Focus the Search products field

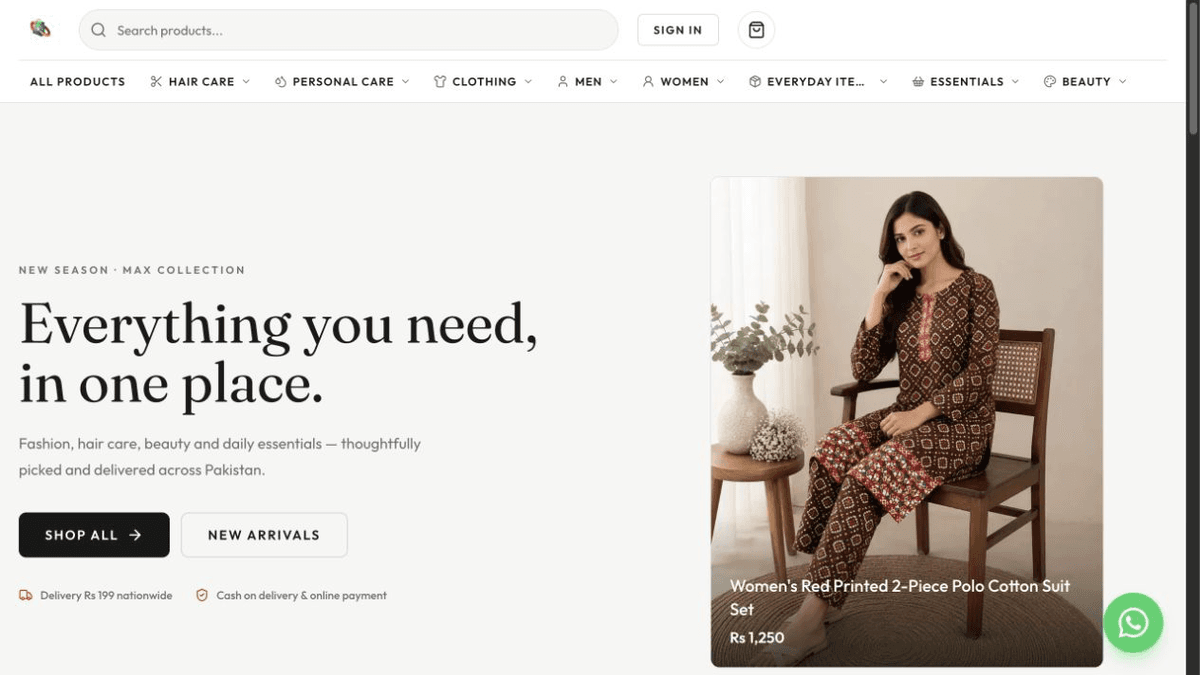[x=348, y=30]
